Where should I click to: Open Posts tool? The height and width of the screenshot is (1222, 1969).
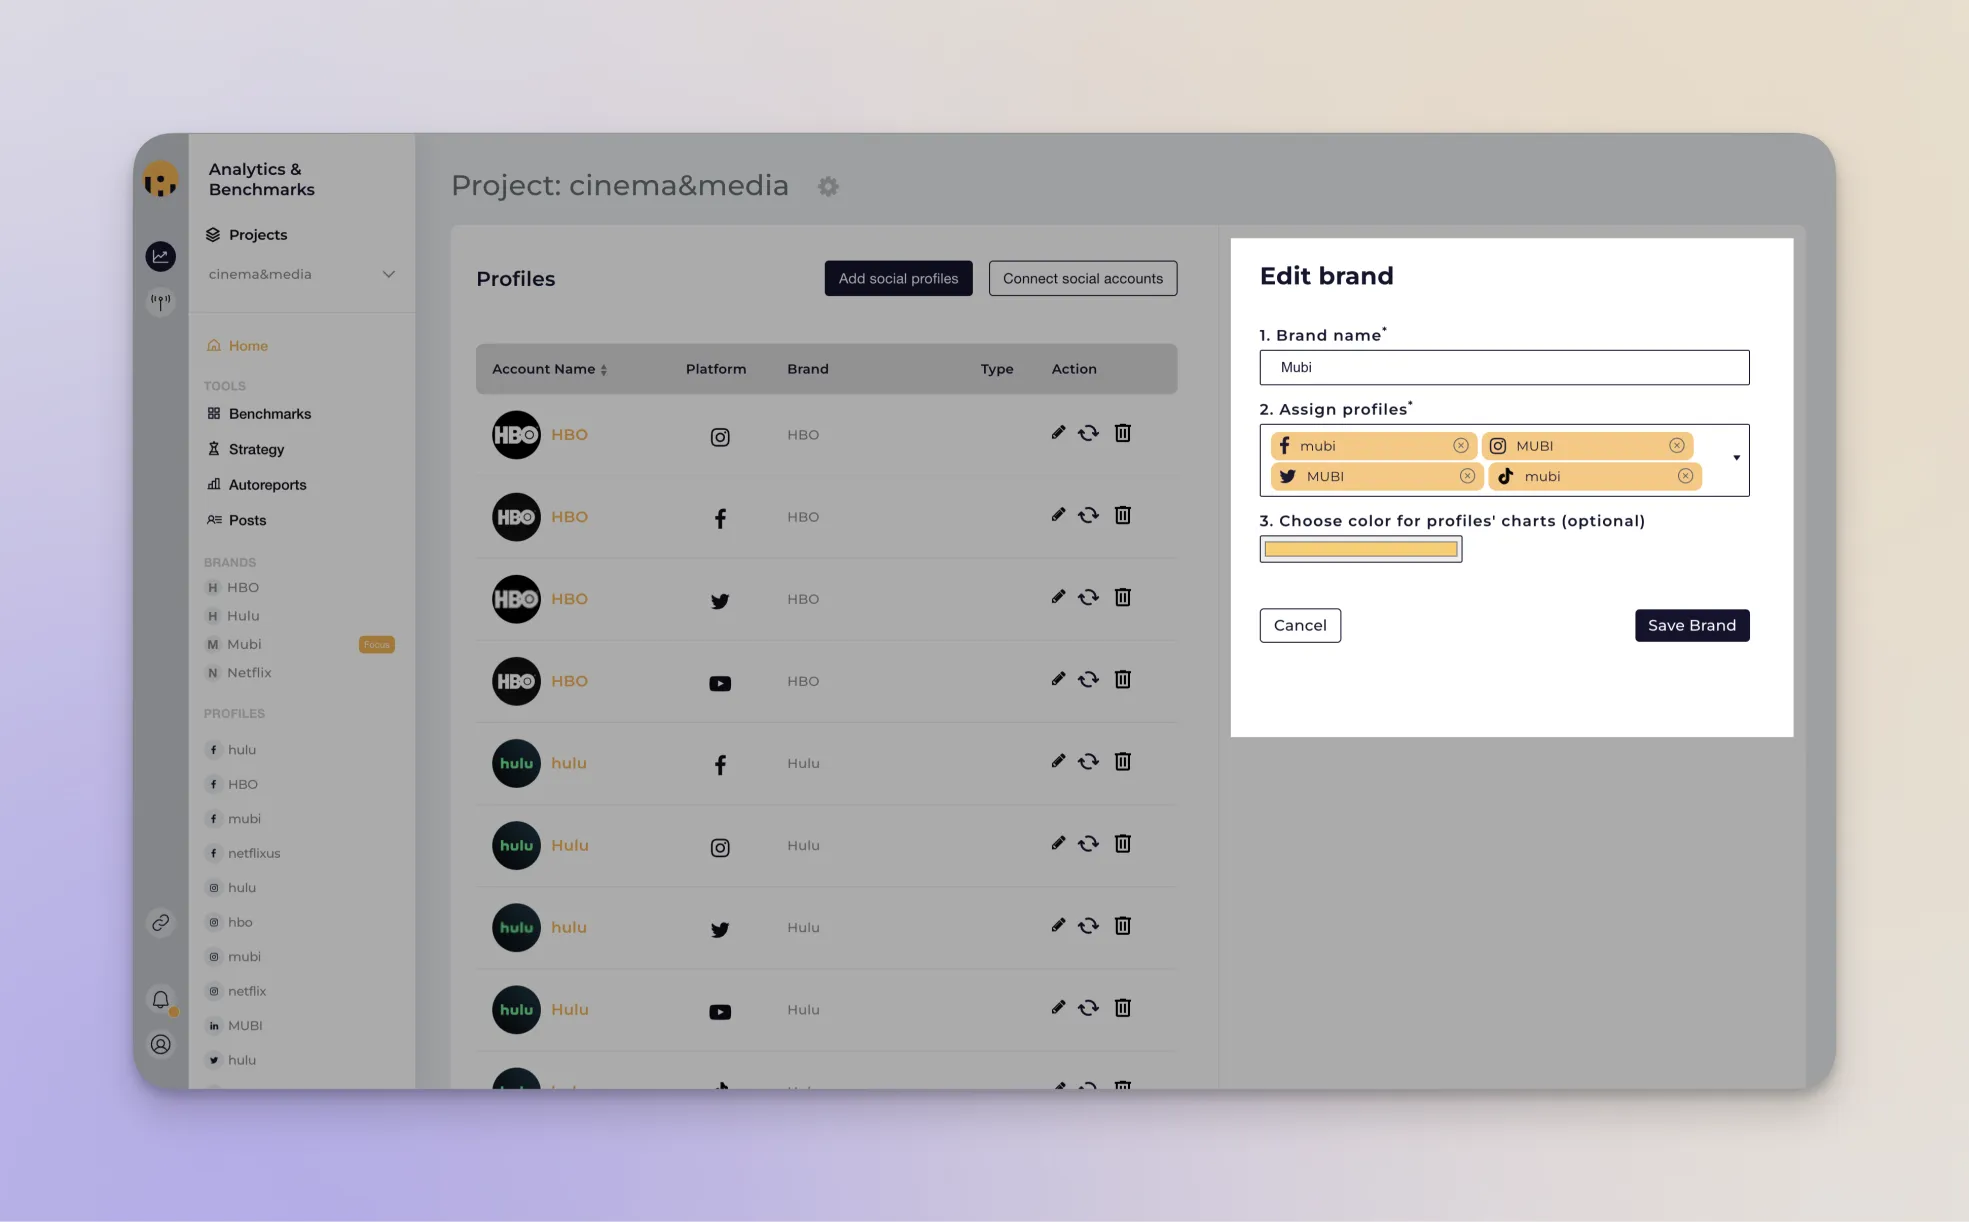(236, 520)
